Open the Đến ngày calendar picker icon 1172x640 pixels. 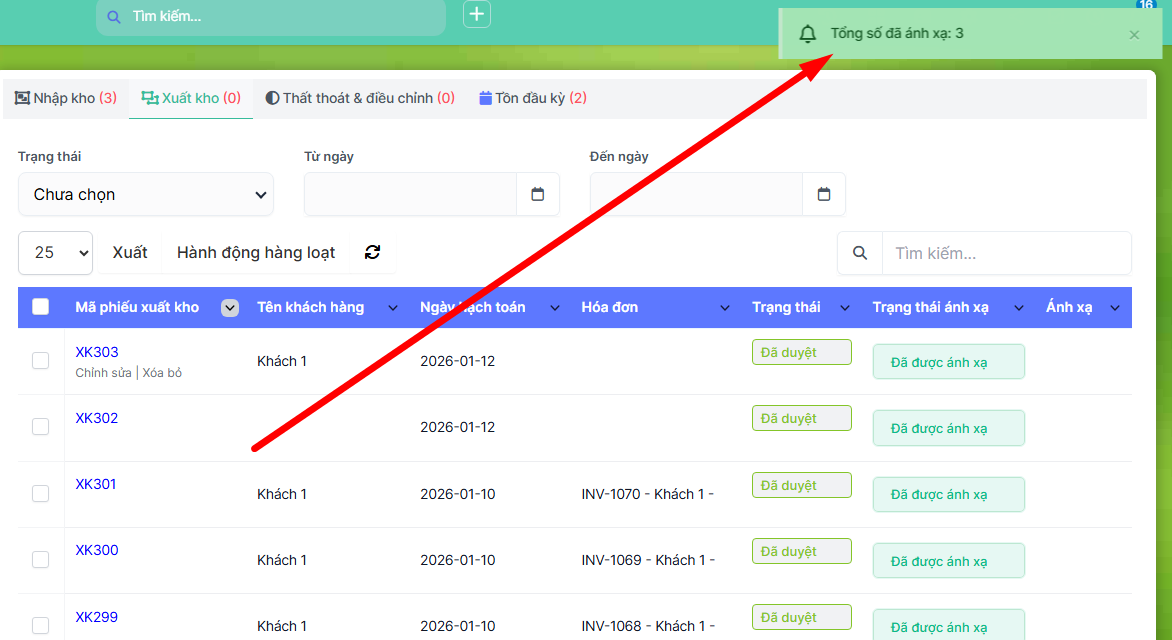(824, 194)
